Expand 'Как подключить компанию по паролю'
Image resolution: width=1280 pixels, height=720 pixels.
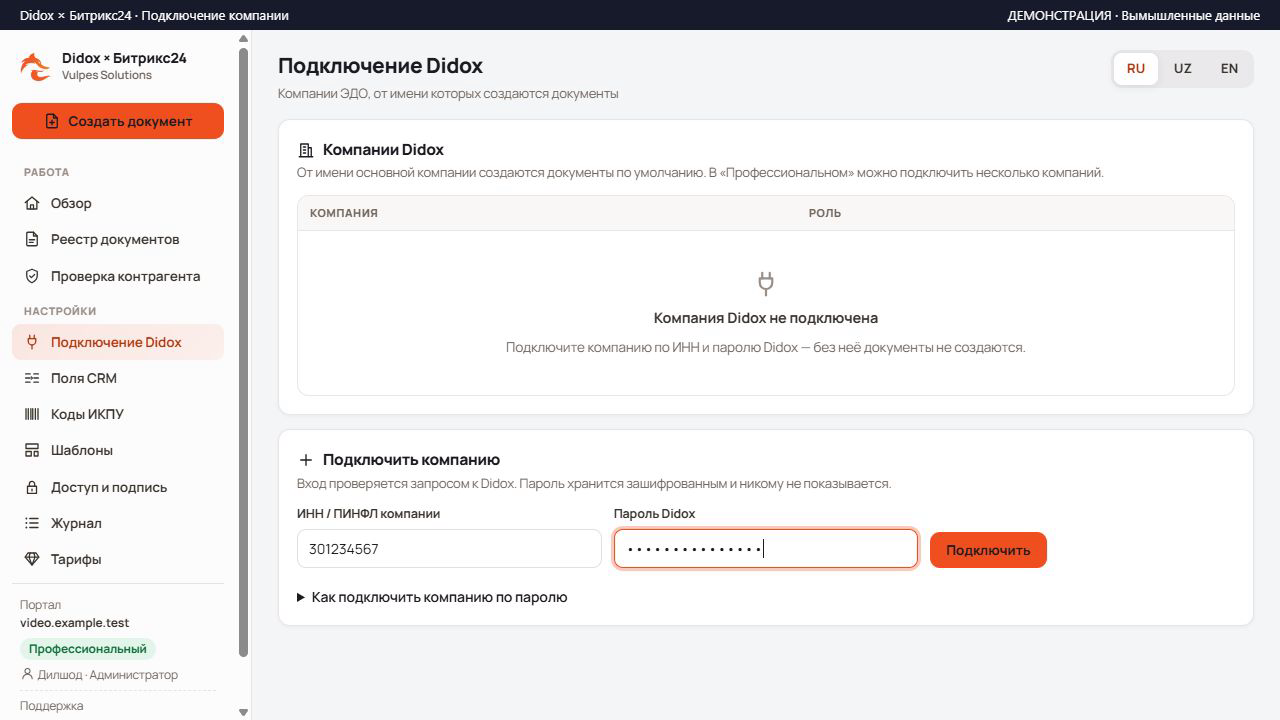tap(432, 597)
